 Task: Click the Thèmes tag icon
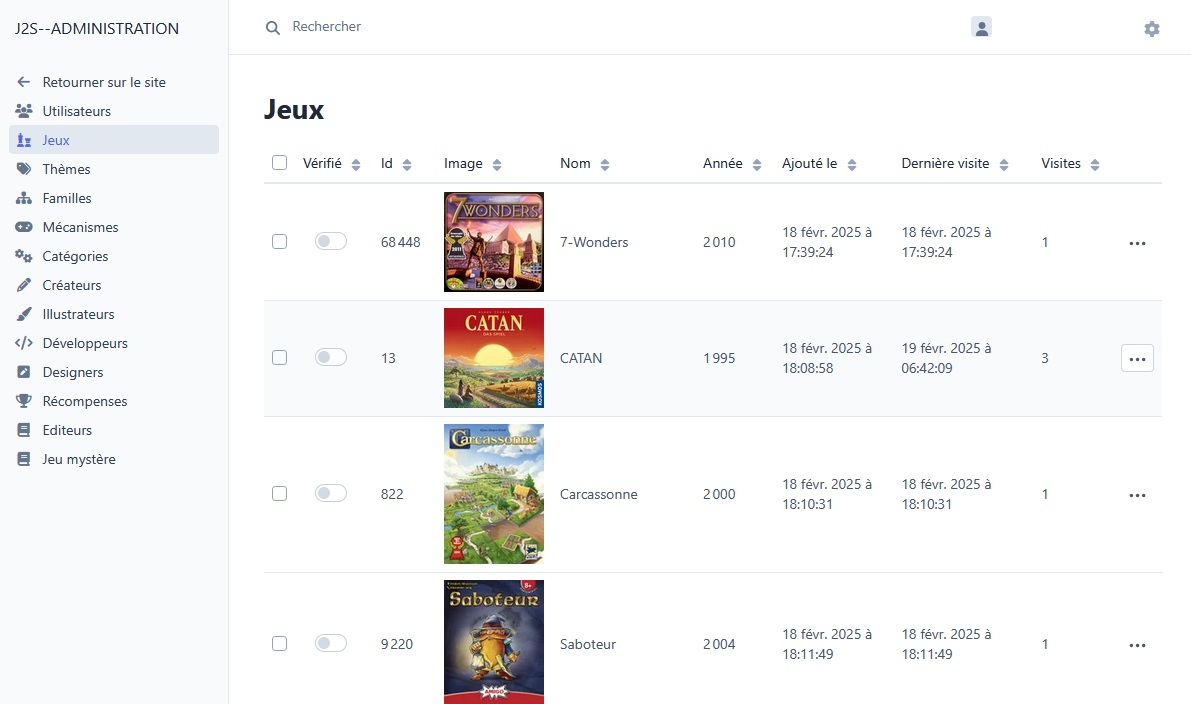(x=23, y=169)
